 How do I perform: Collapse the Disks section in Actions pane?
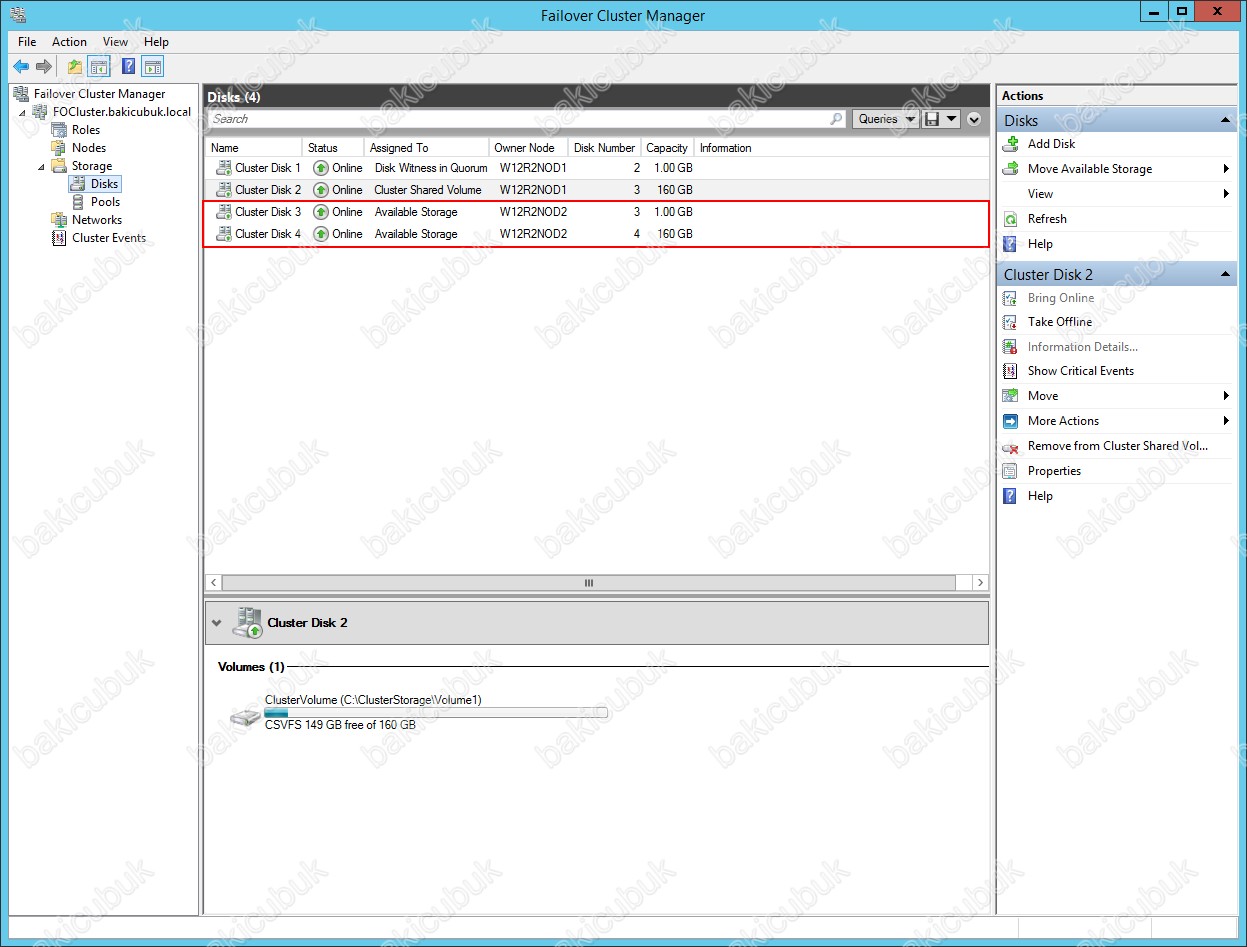pos(1225,120)
